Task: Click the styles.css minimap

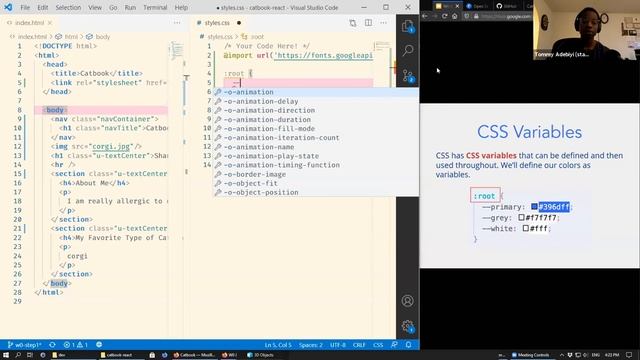Action: coord(382,46)
